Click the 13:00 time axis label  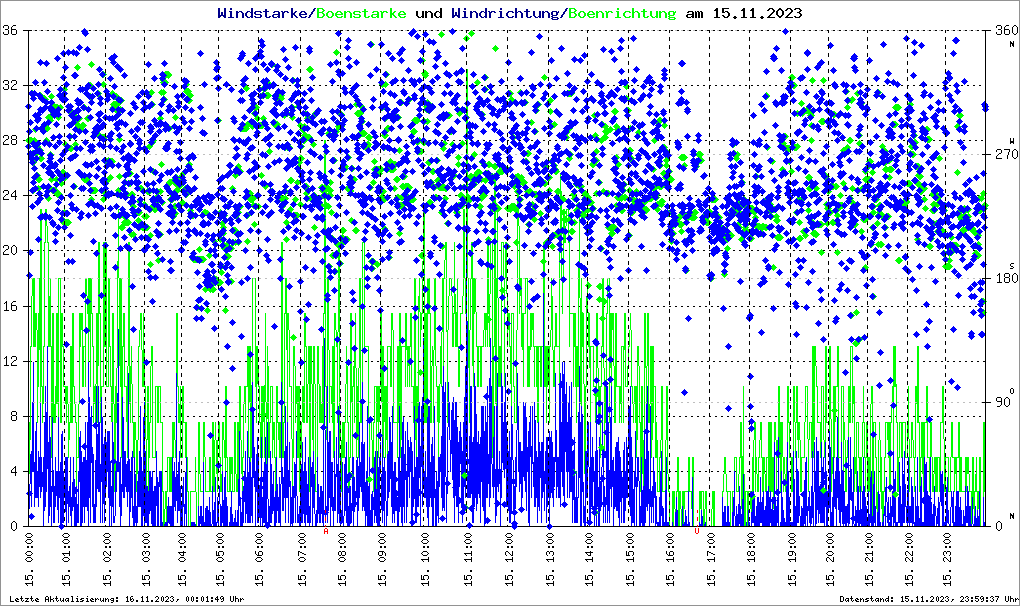point(550,559)
